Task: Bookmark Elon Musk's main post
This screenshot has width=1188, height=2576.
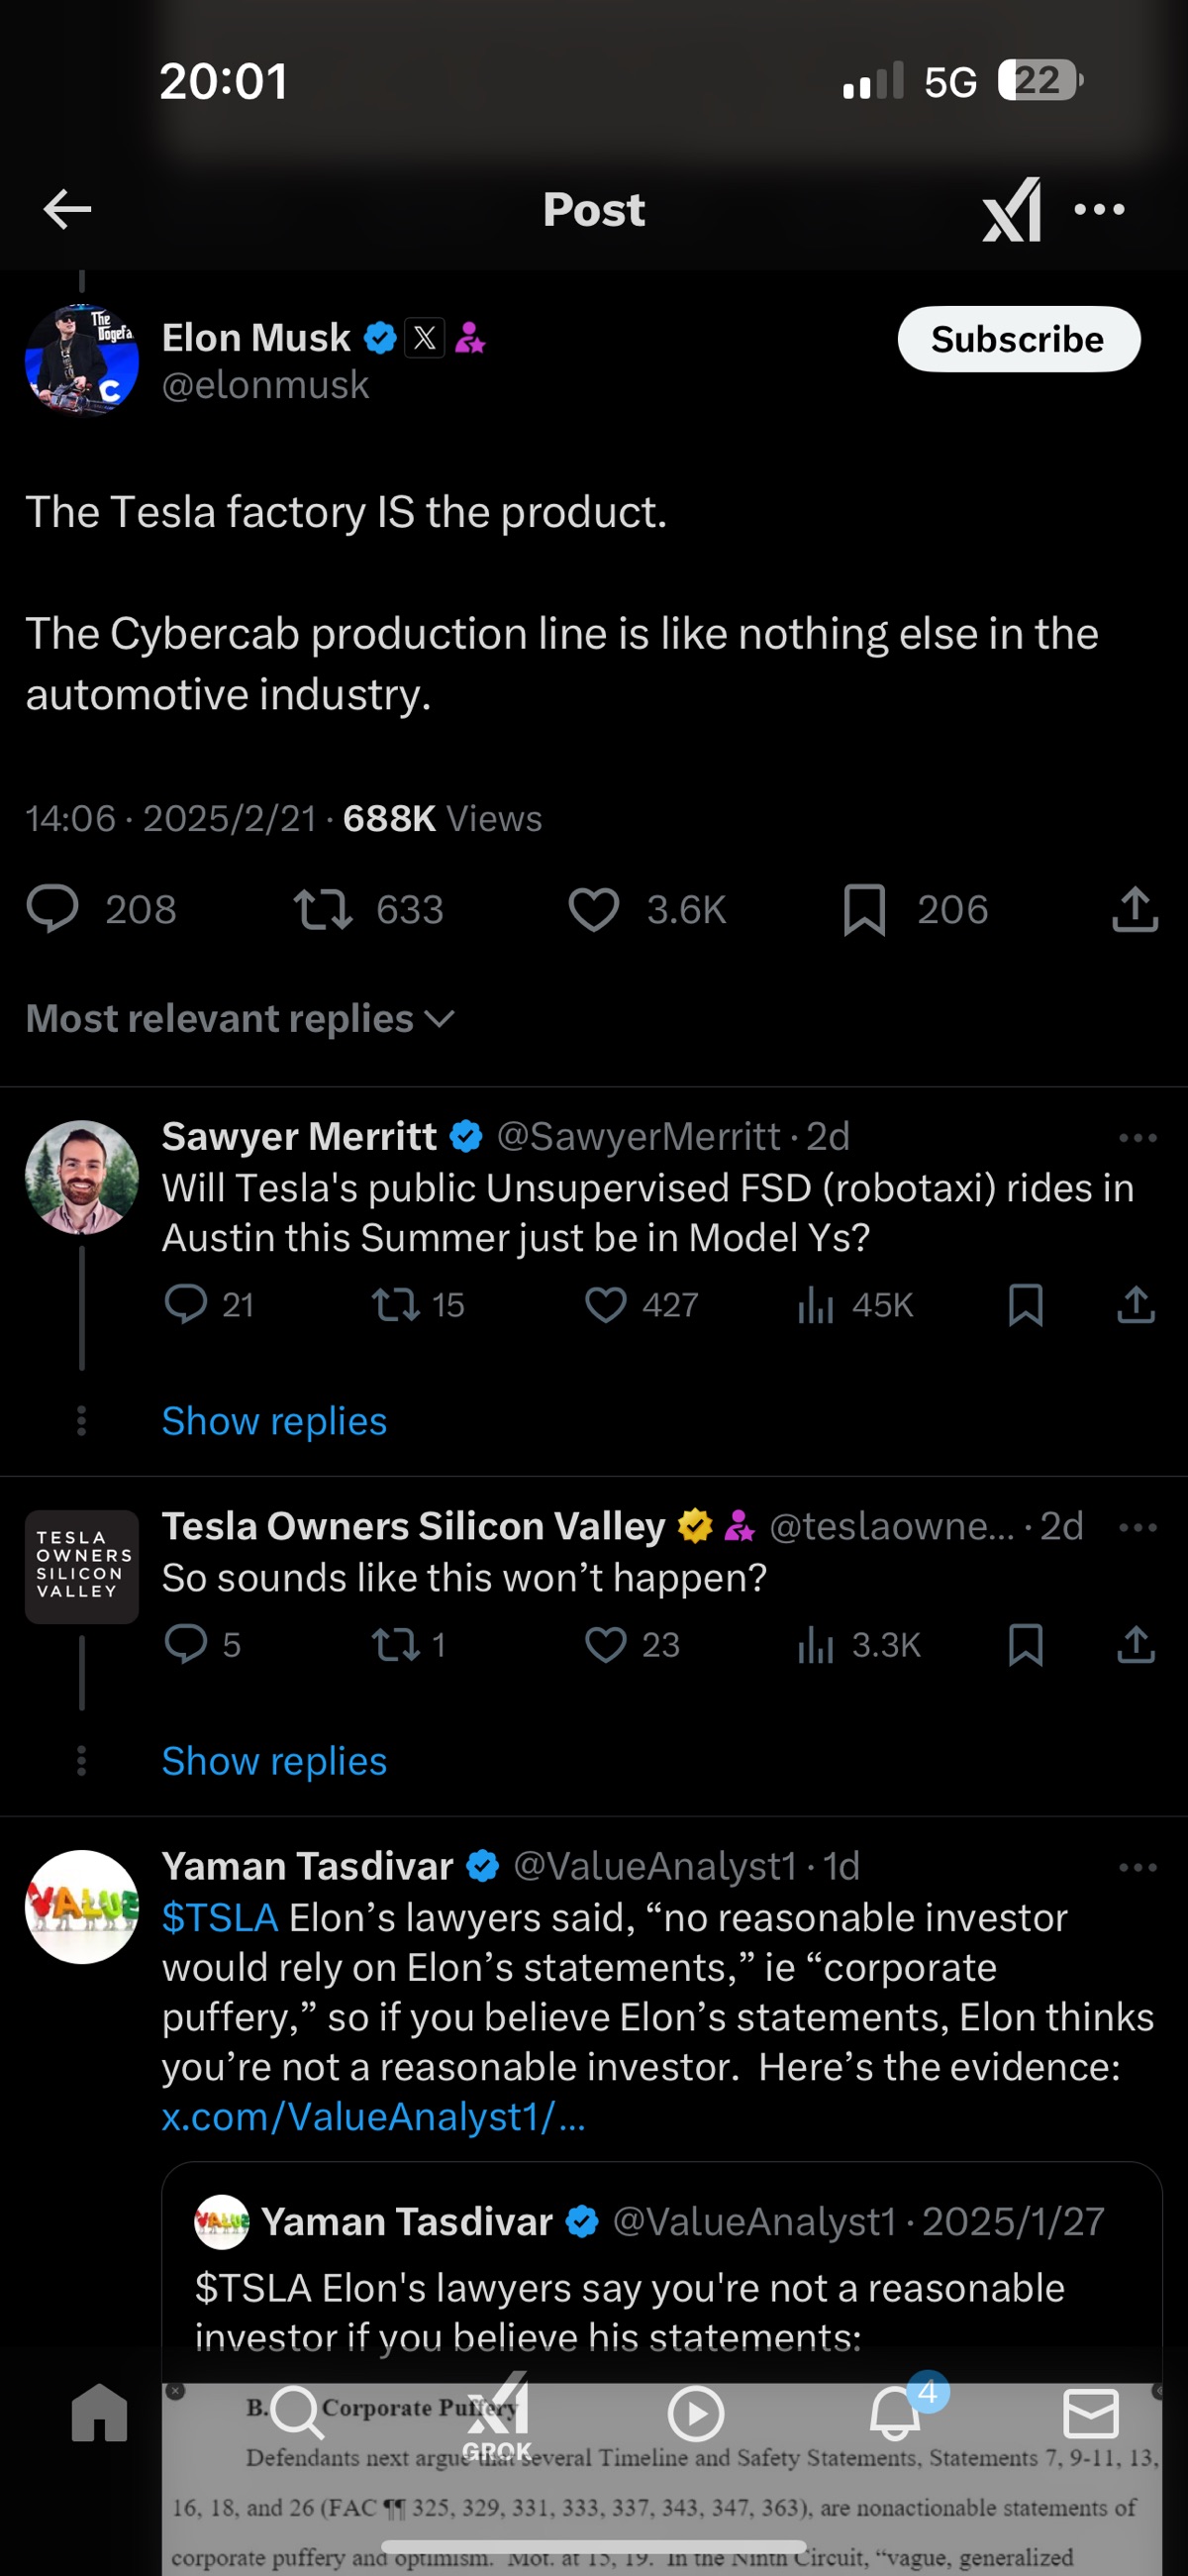Action: [864, 910]
